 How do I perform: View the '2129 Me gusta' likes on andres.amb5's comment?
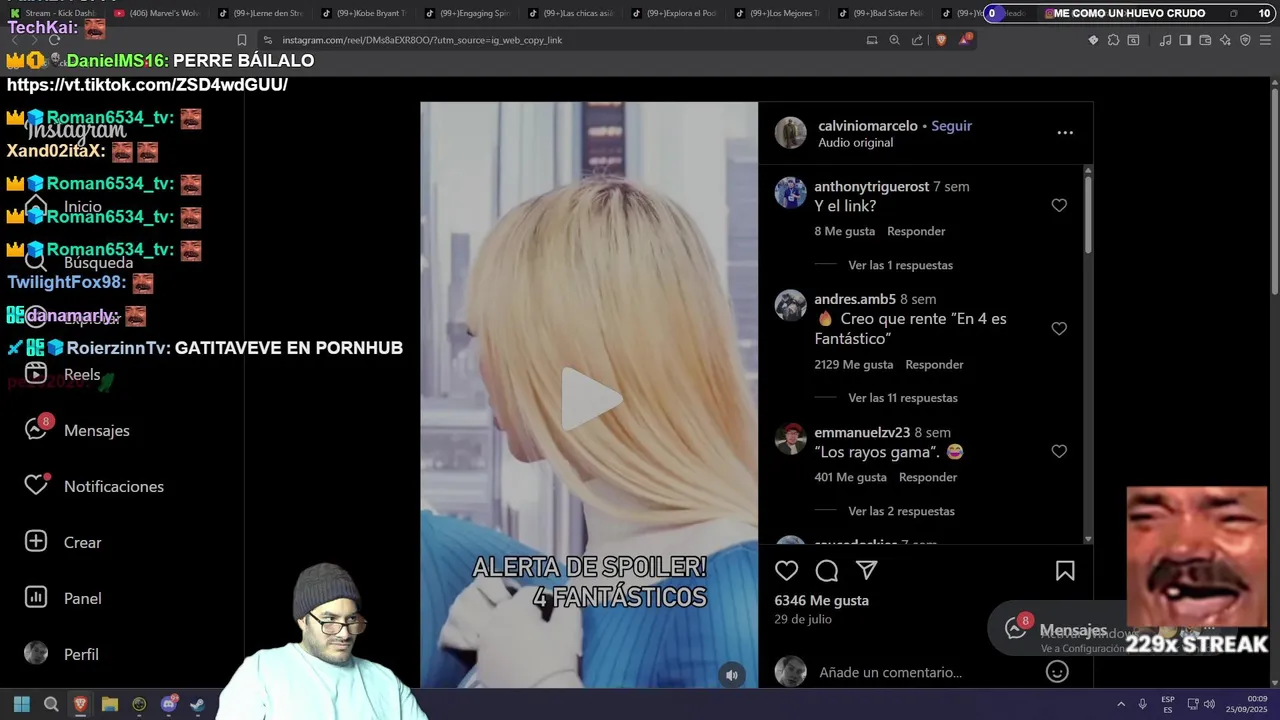[x=853, y=364]
